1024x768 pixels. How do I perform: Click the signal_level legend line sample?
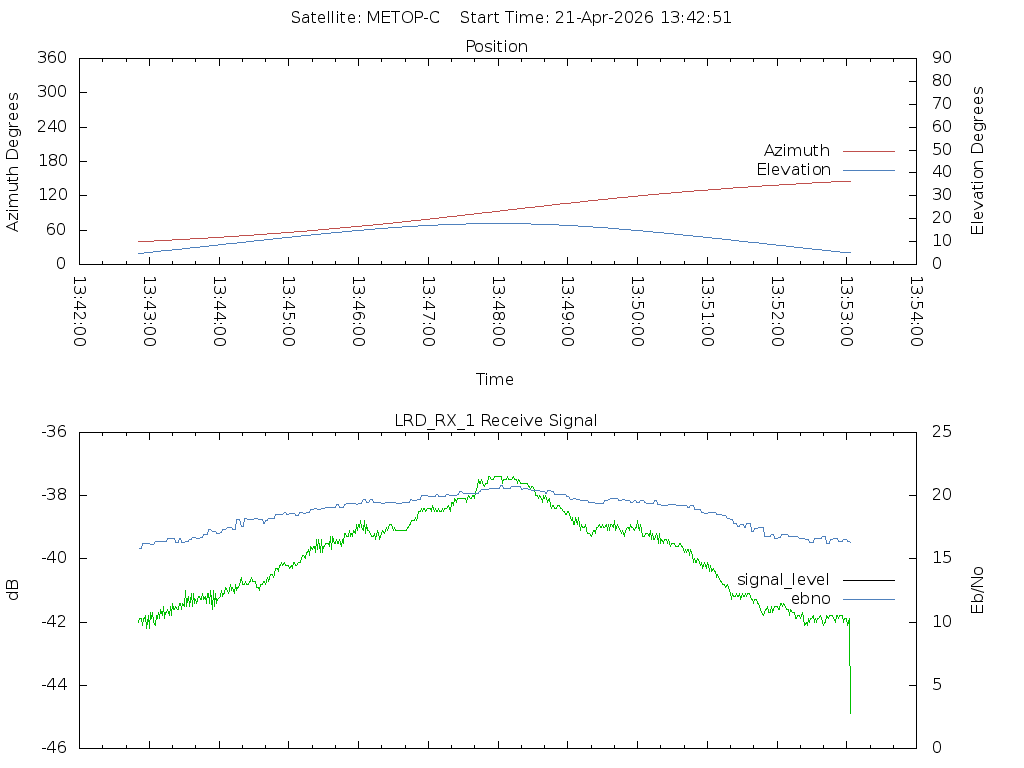[x=869, y=580]
